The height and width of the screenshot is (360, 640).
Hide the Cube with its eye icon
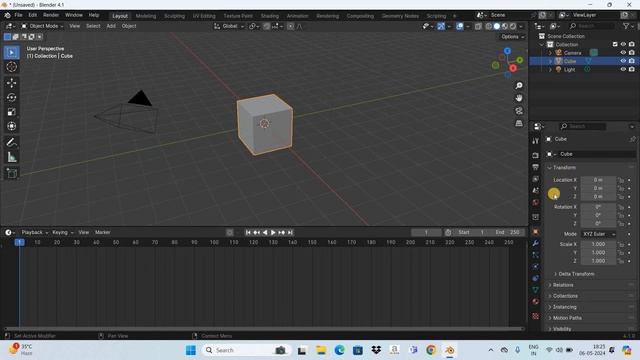pyautogui.click(x=623, y=61)
